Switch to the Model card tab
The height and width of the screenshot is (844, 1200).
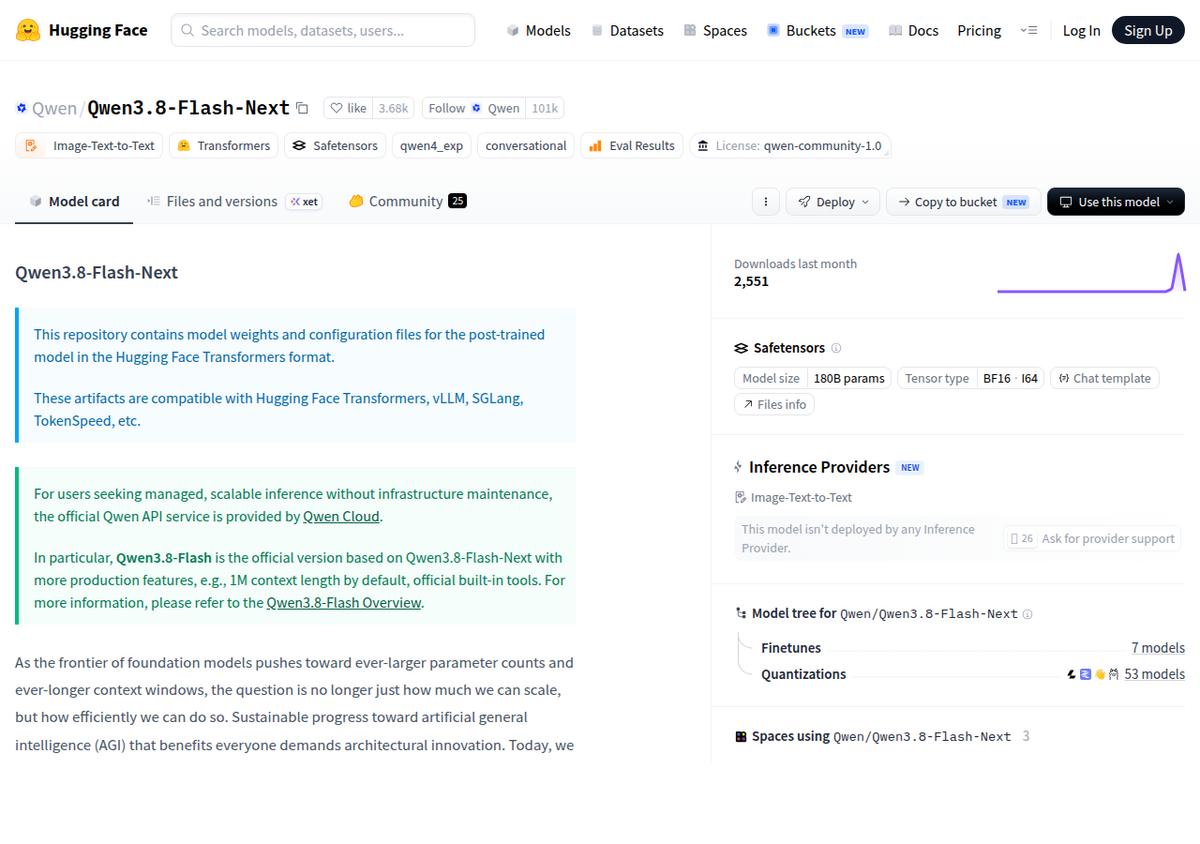click(74, 202)
